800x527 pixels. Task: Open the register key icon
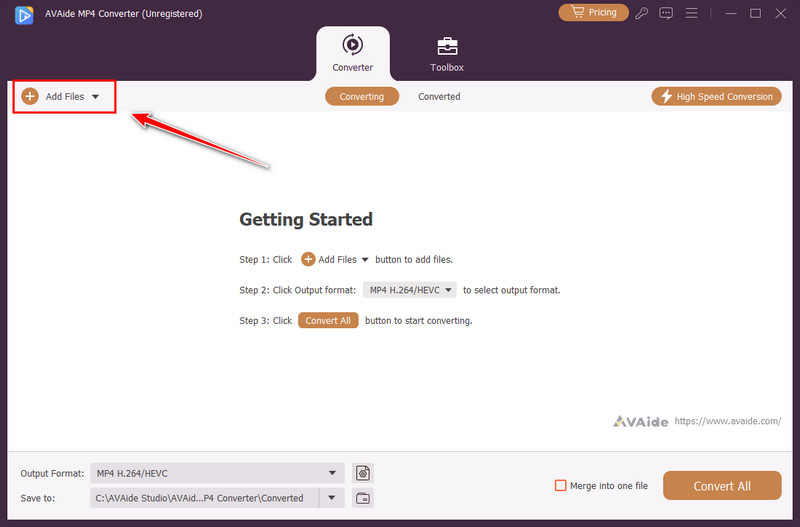[x=643, y=13]
